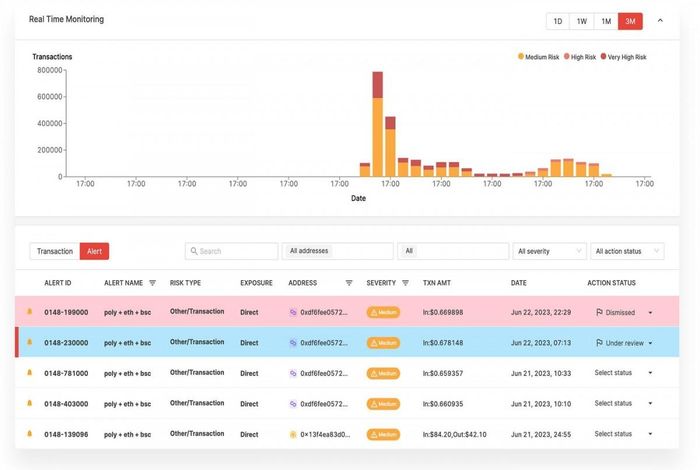This screenshot has height=470, width=700.
Task: Click the flag icon beside Dismissed status
Action: click(x=599, y=312)
